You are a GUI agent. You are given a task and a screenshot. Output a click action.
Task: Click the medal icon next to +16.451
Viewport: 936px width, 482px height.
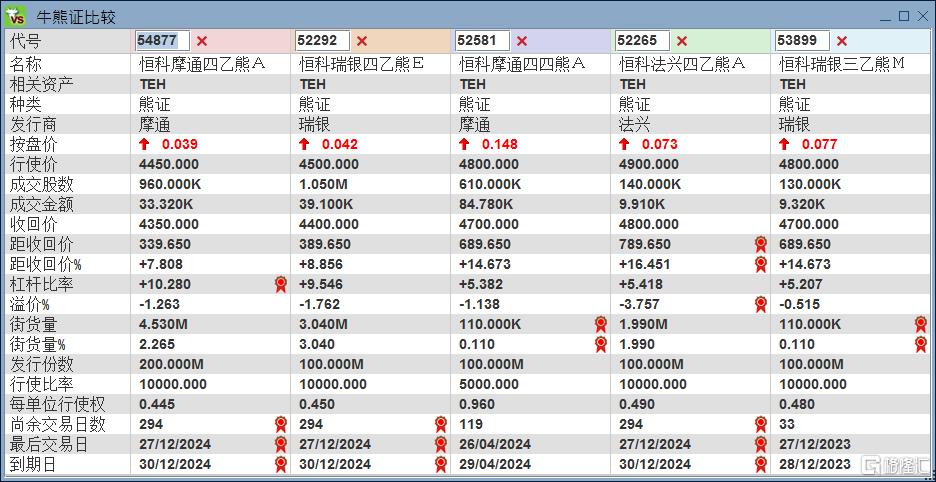(760, 264)
